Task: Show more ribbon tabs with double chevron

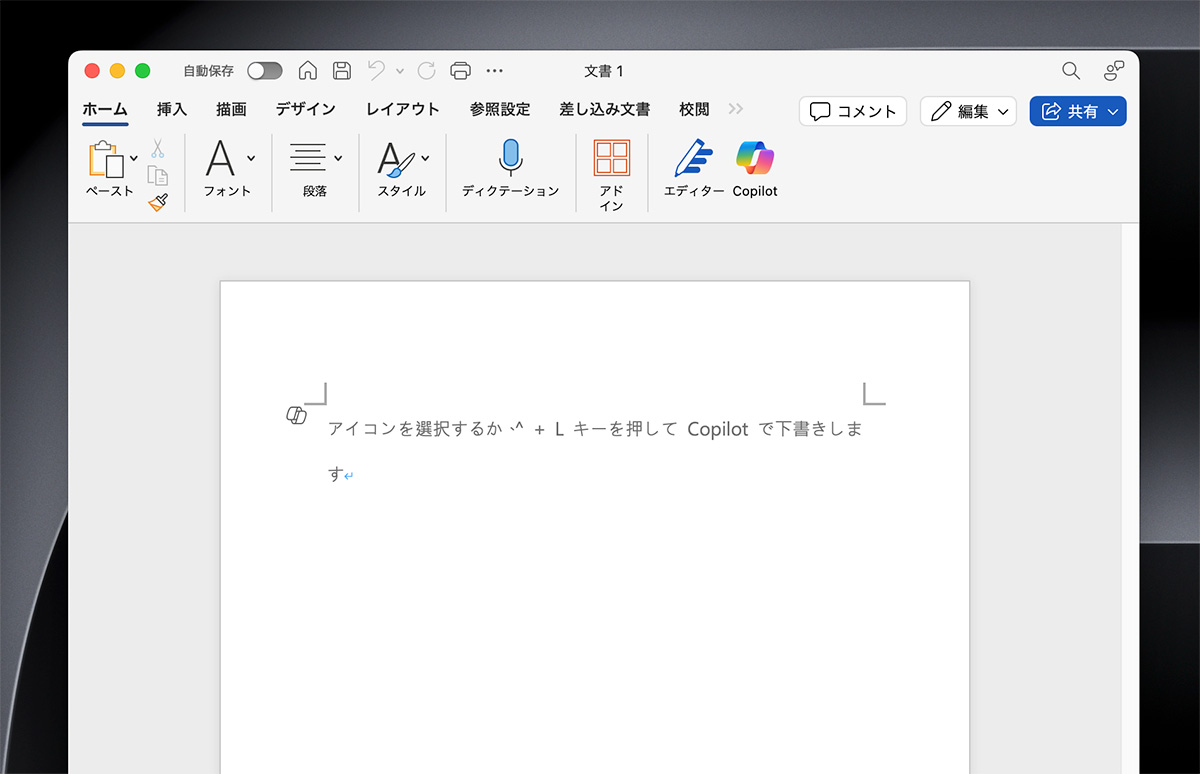Action: click(736, 109)
